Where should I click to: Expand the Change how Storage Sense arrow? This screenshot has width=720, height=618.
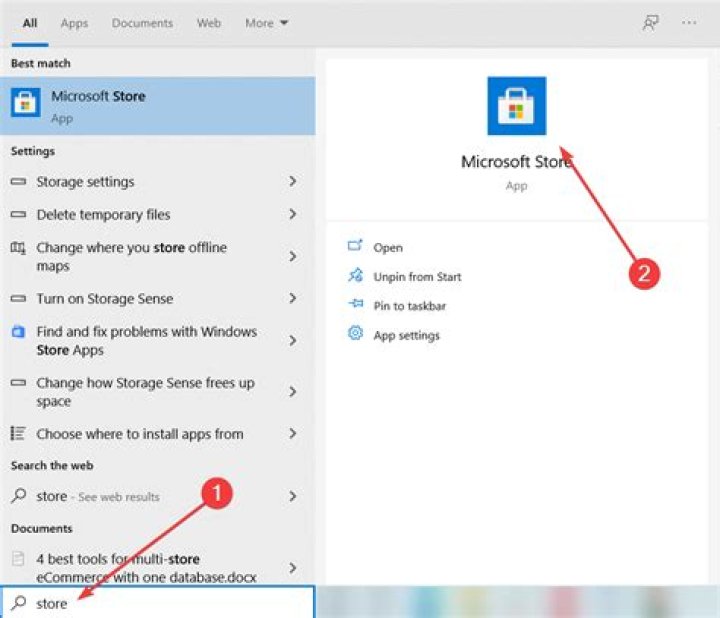coord(292,392)
